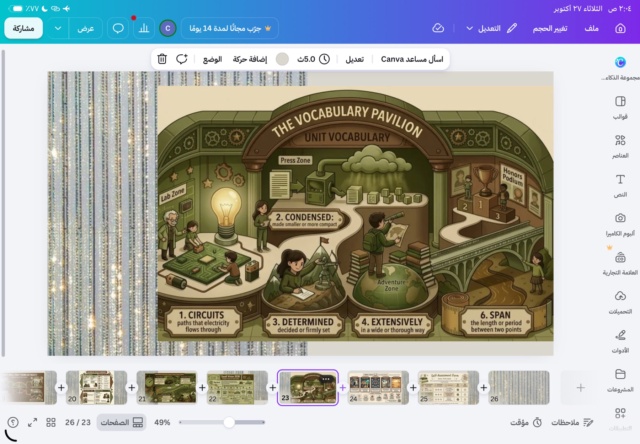
Task: Add page between thumbnails 25 and 26
Action: [x=484, y=388]
